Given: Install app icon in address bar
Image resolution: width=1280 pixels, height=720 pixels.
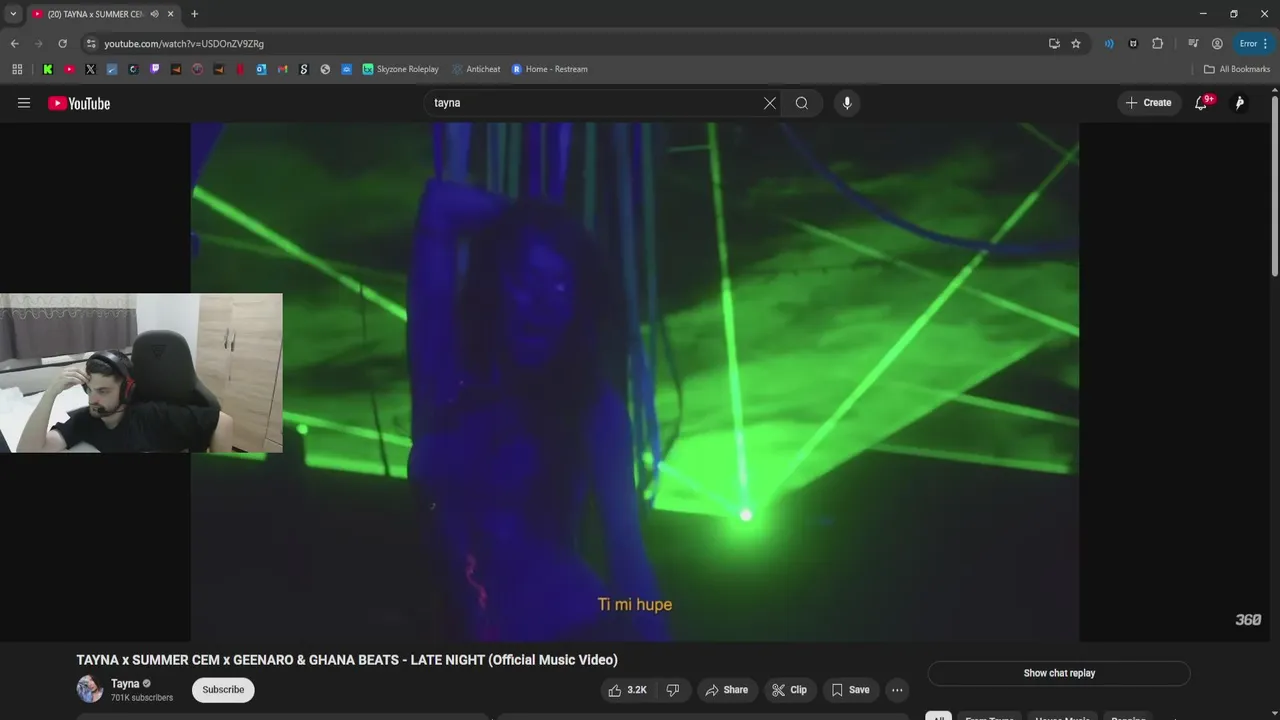Looking at the screenshot, I should coord(1054,44).
